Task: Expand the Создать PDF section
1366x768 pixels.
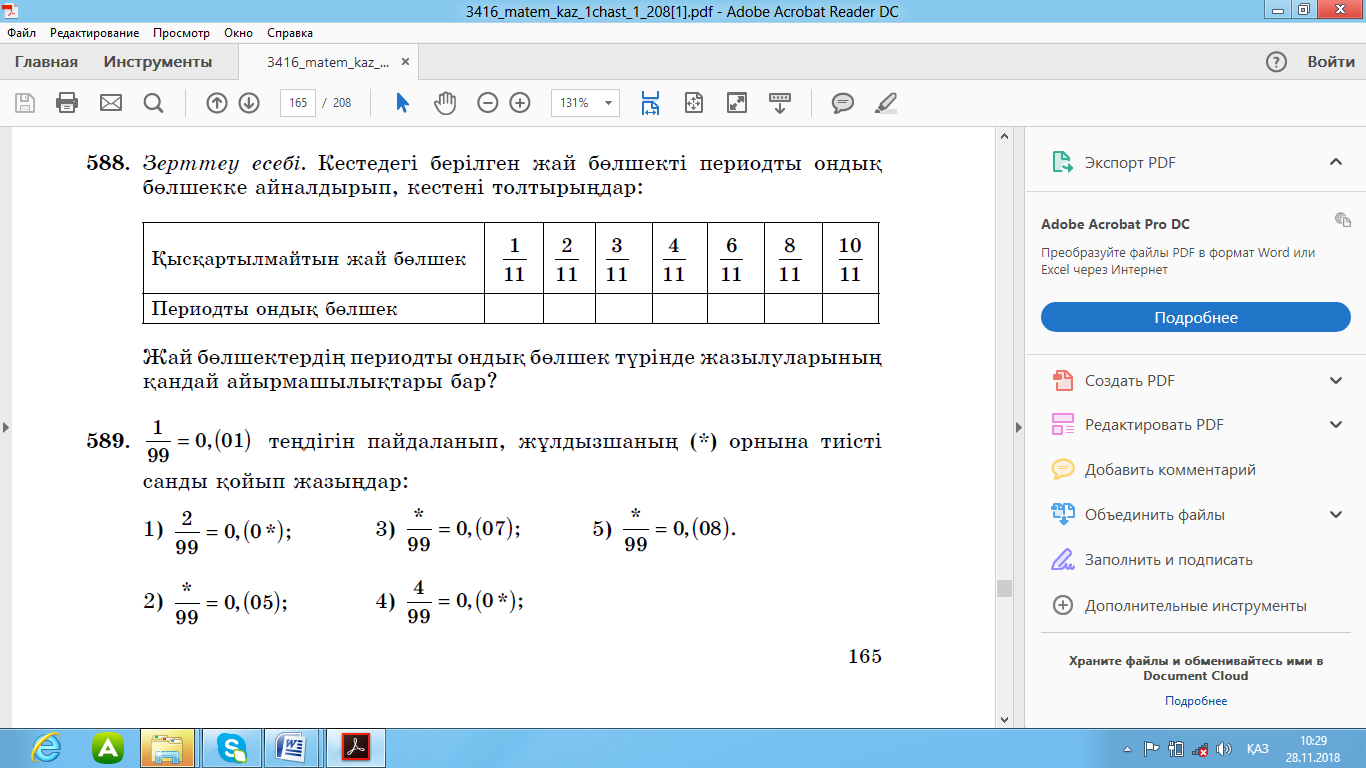Action: click(1335, 381)
